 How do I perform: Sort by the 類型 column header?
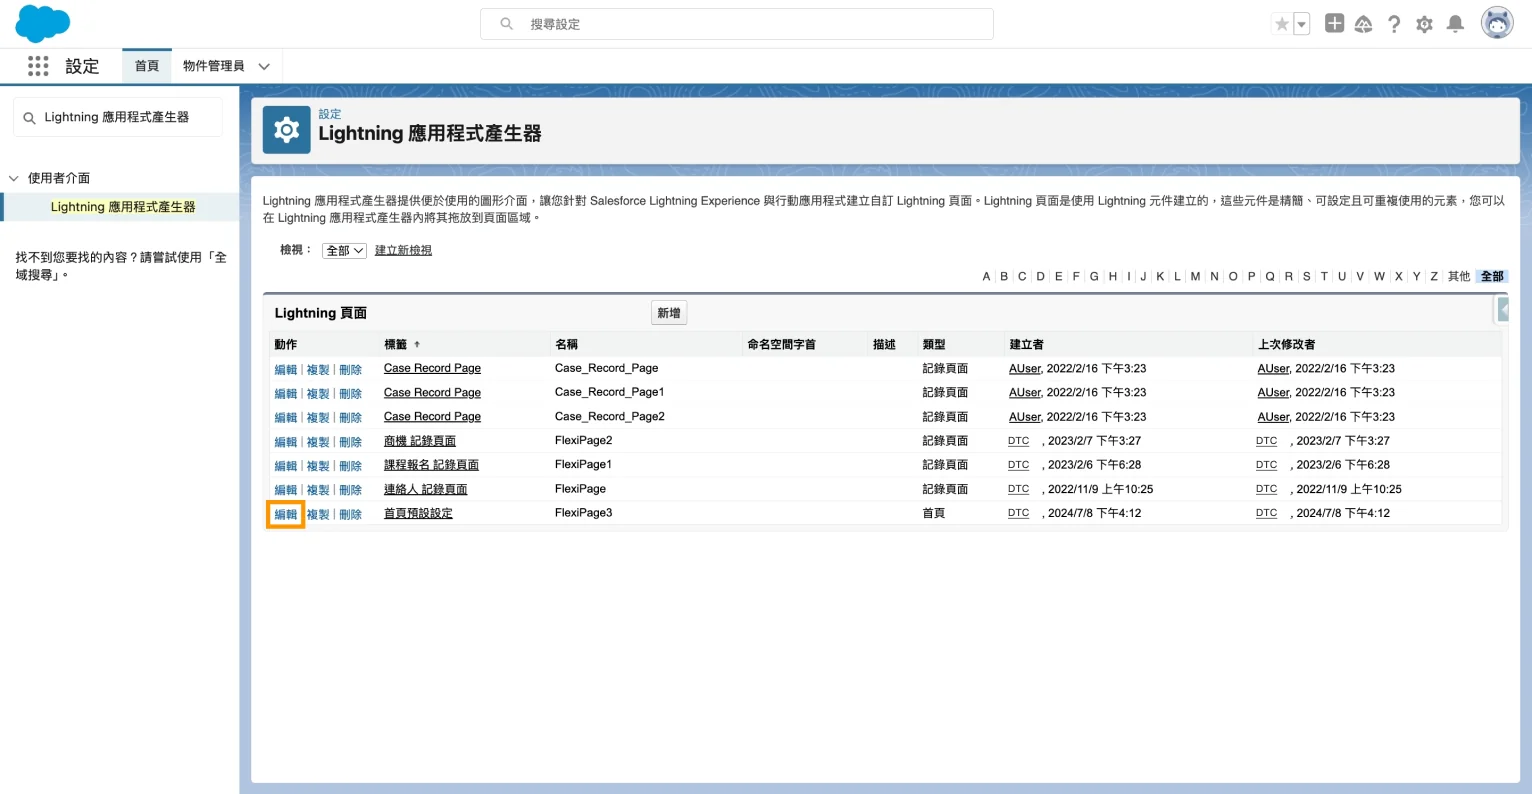pos(934,344)
